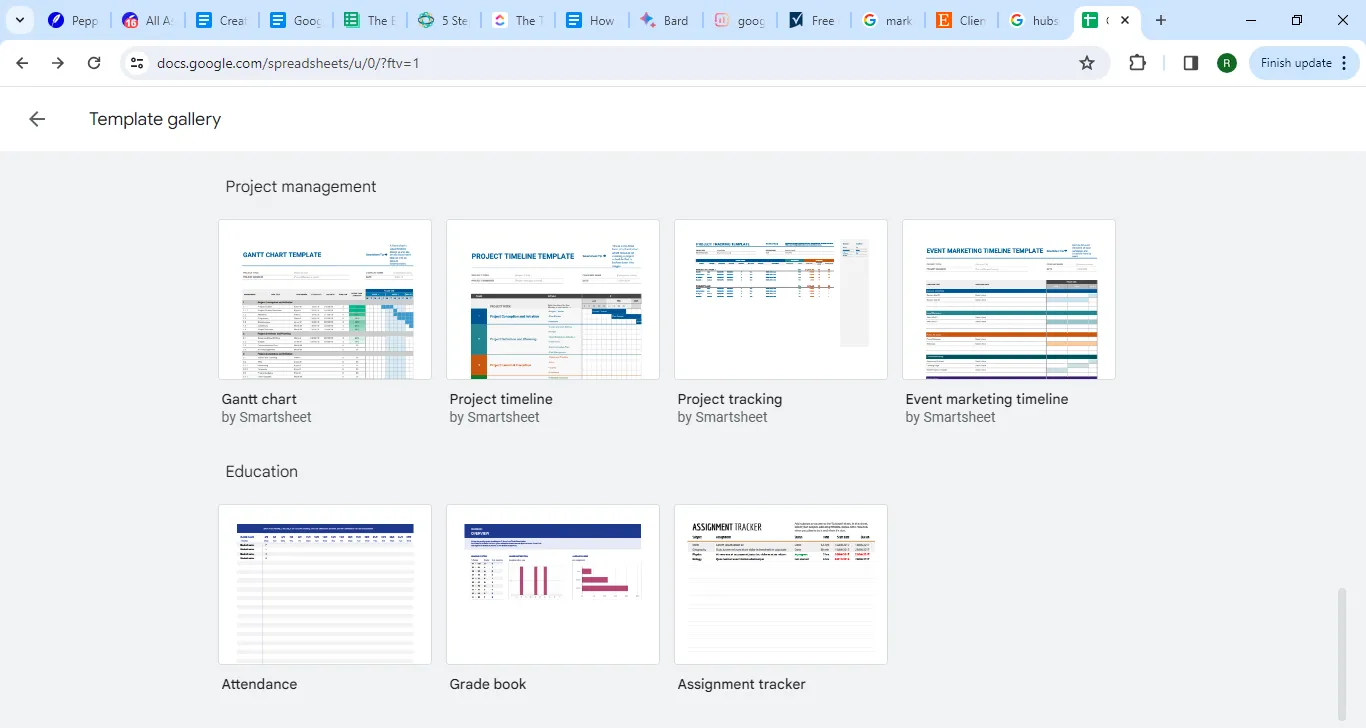Click the Assignment tracker title text
The height and width of the screenshot is (728, 1366).
pyautogui.click(x=742, y=684)
